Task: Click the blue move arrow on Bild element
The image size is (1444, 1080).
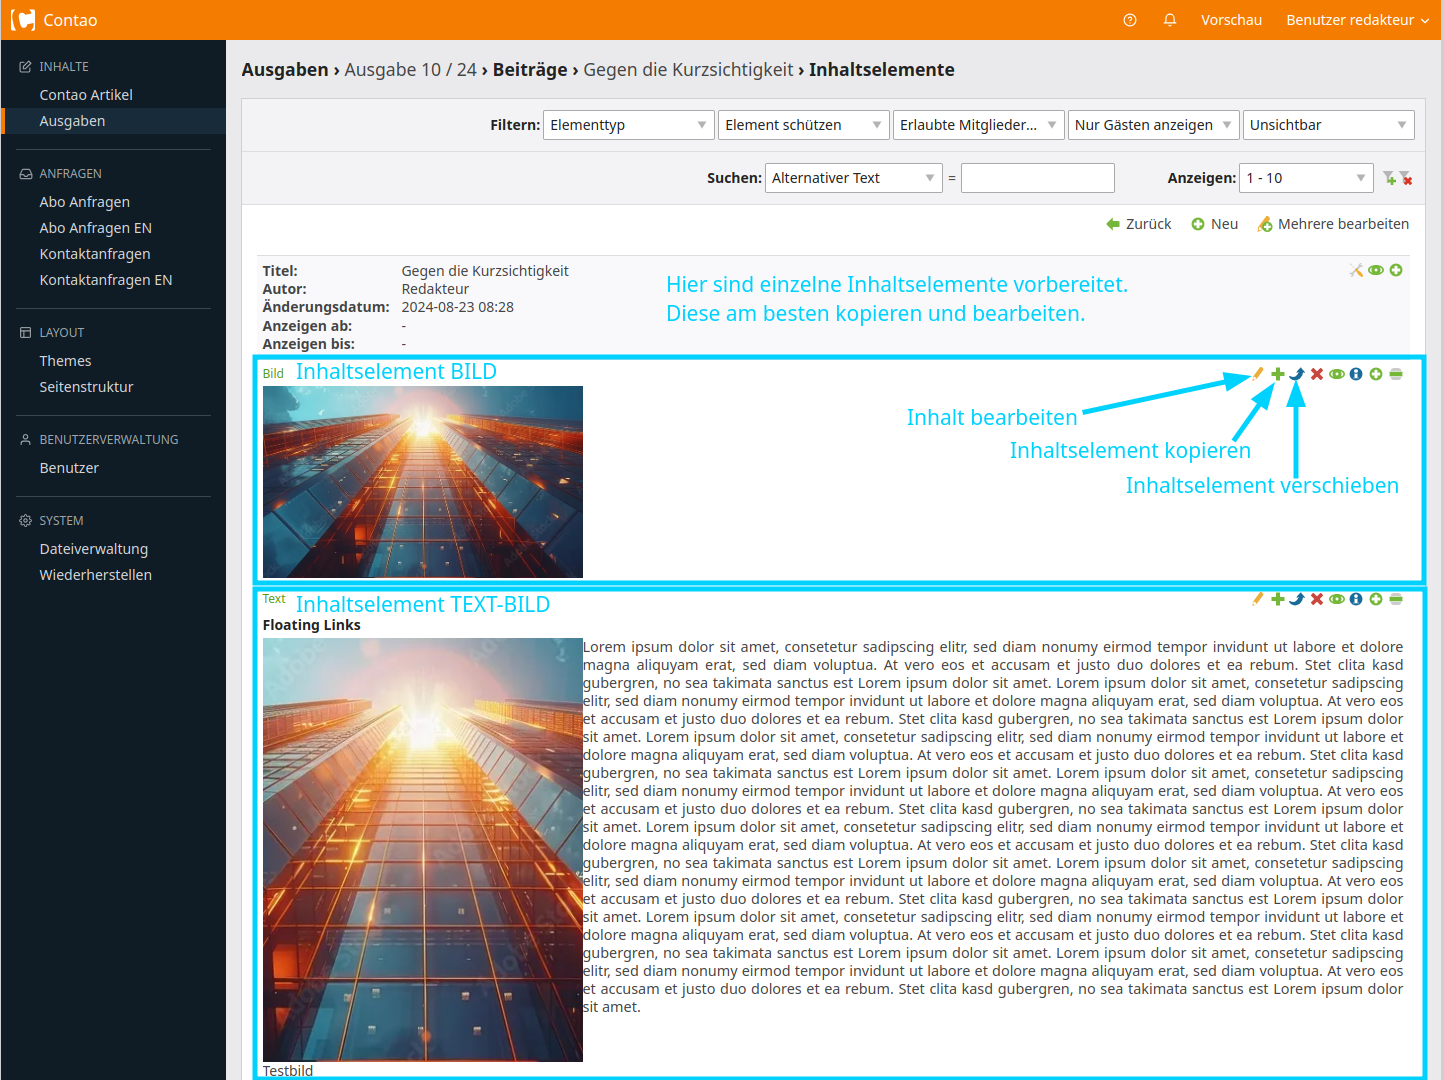Action: click(1297, 374)
